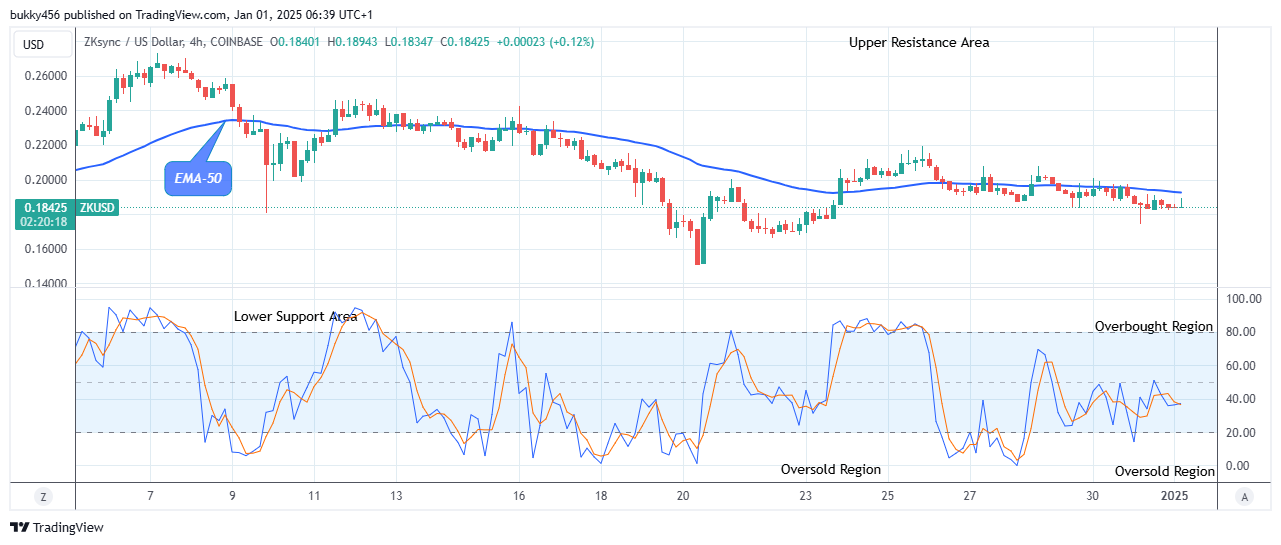Click the A auto-scale button
The width and height of the screenshot is (1281, 545).
[x=1244, y=496]
